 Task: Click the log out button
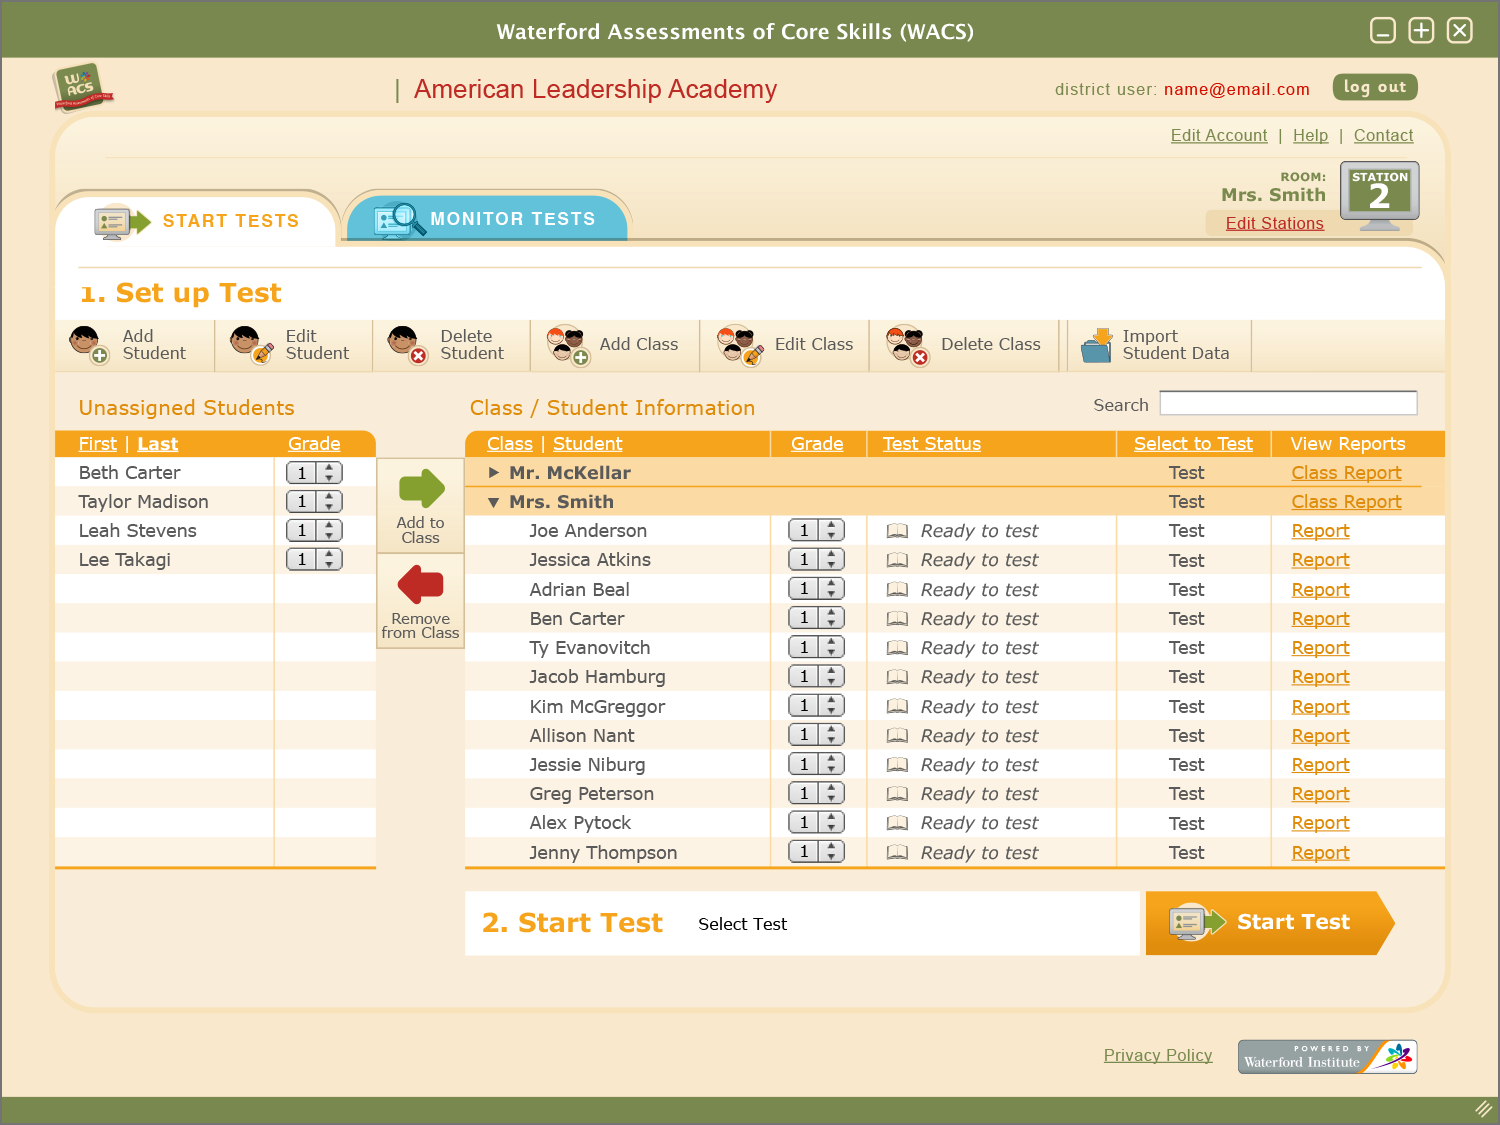1375,87
